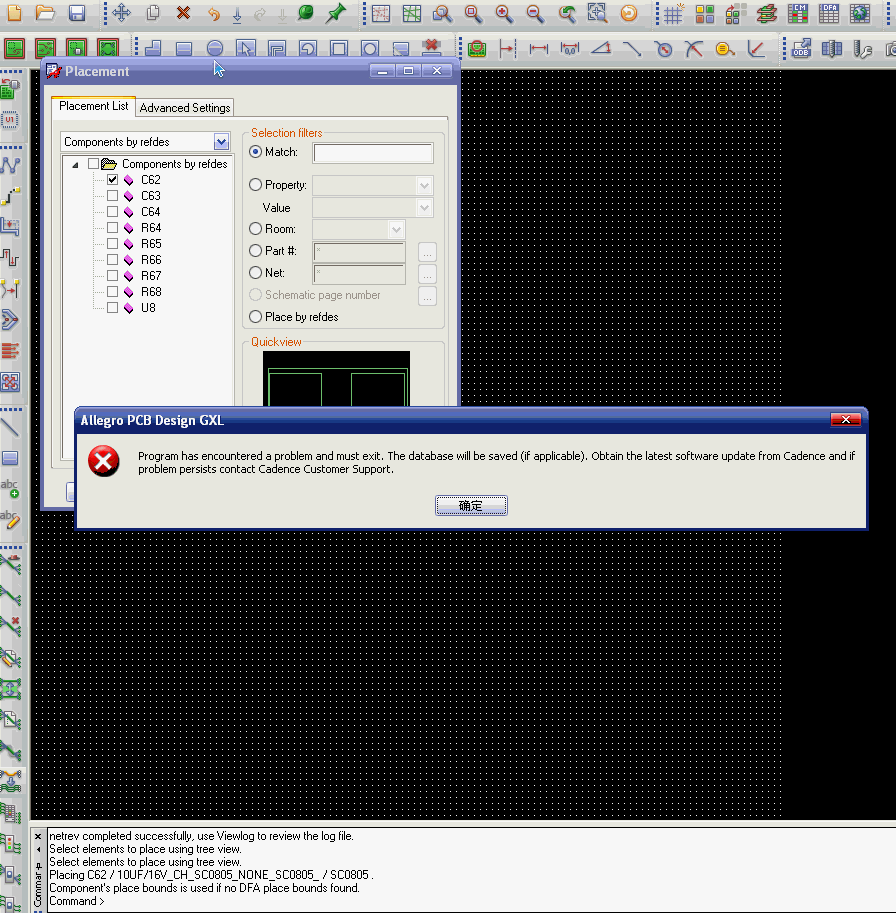Click the Zoom Previous icon
Image resolution: width=896 pixels, height=913 pixels.
566,13
